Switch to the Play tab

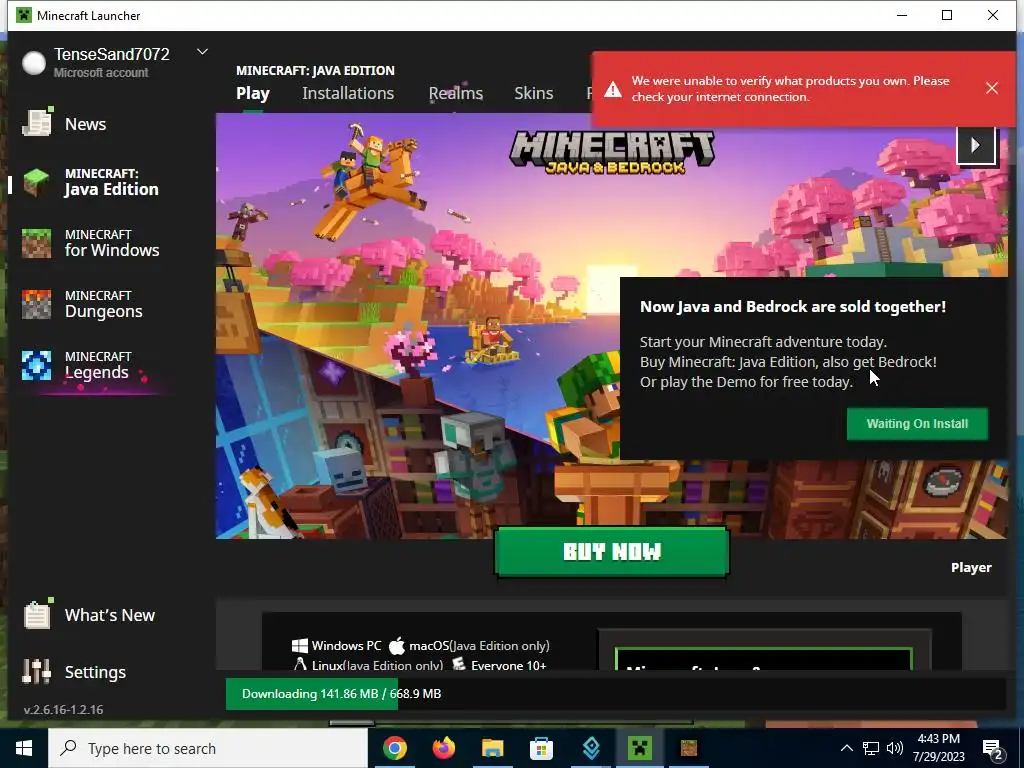pyautogui.click(x=253, y=93)
